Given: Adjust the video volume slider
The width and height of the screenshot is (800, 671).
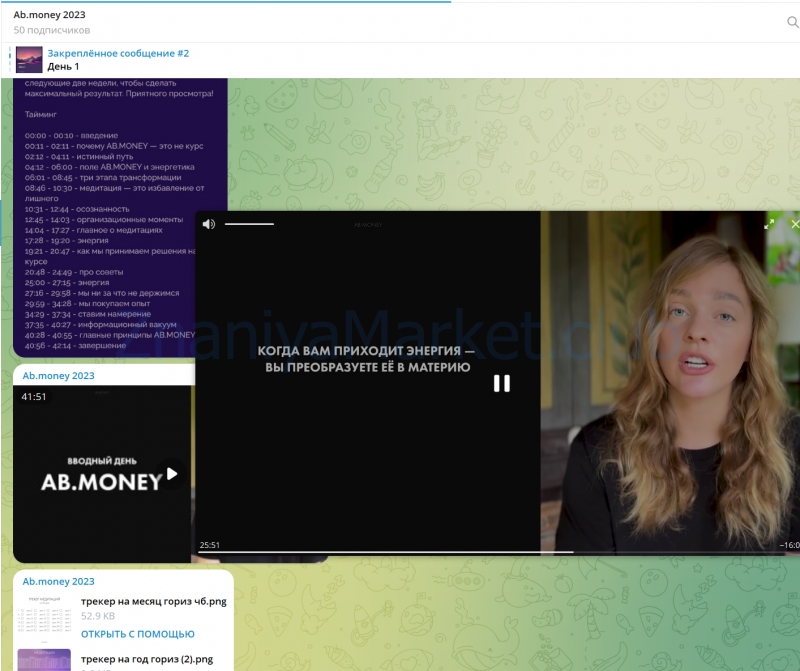Looking at the screenshot, I should click(x=249, y=224).
